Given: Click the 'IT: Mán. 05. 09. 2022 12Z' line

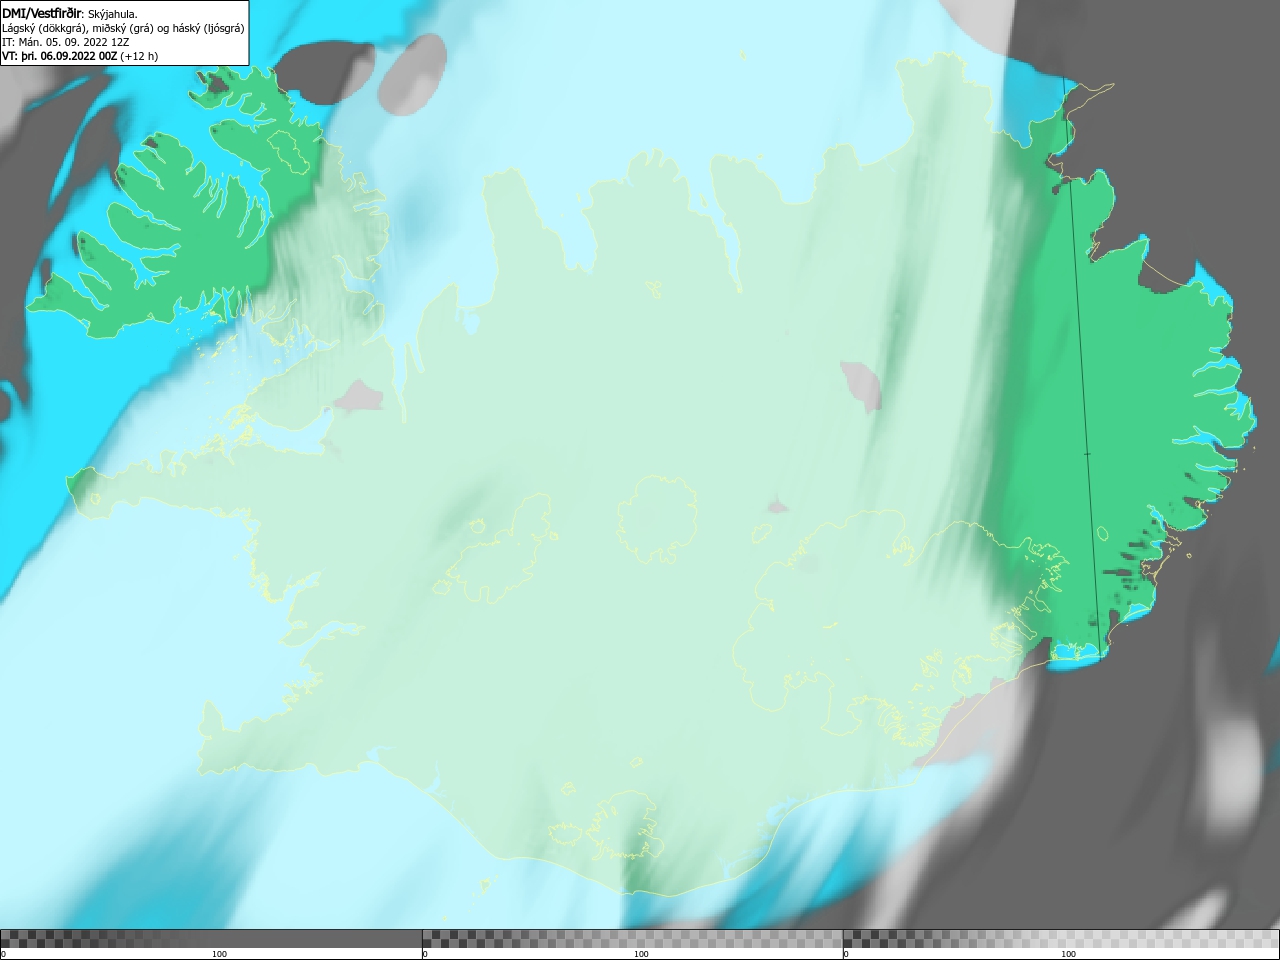Looking at the screenshot, I should tap(65, 42).
